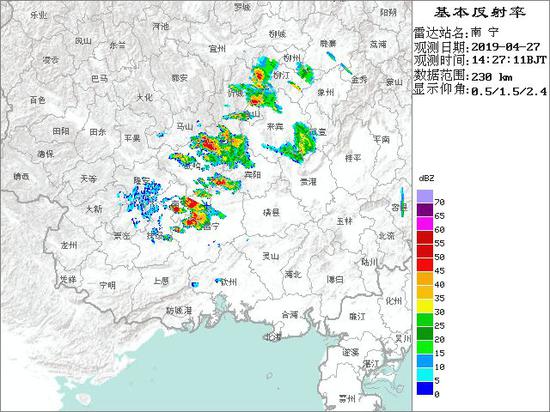Click the 百色 city label on the map

pos(38,100)
